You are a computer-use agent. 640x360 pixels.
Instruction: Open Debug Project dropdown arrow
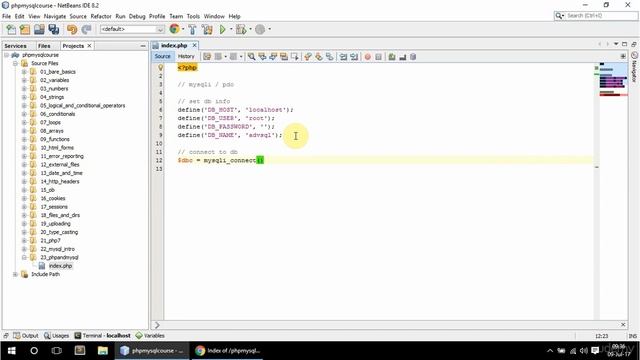pos(250,29)
